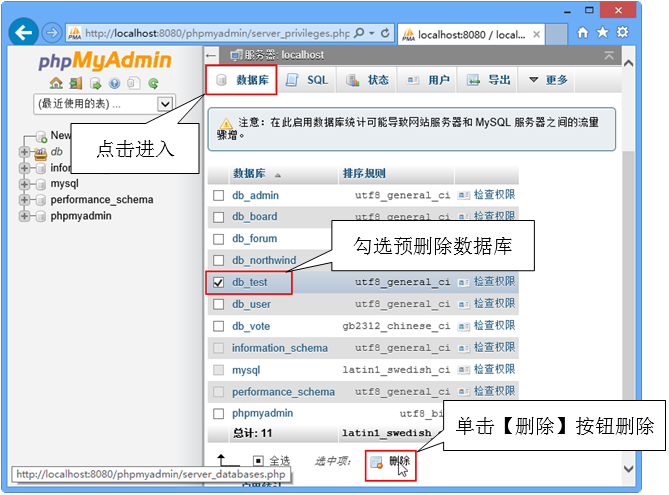Screen dimensions: 669x495
Task: Click the browser forward arrow button
Action: pyautogui.click(x=52, y=33)
